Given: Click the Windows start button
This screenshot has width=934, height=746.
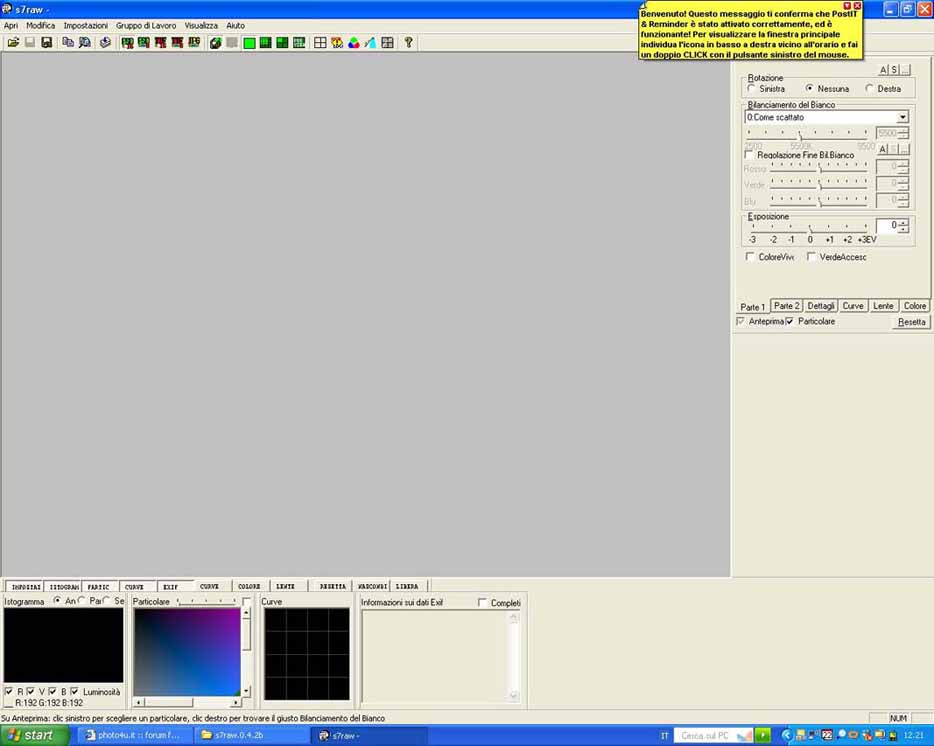Looking at the screenshot, I should click(35, 735).
